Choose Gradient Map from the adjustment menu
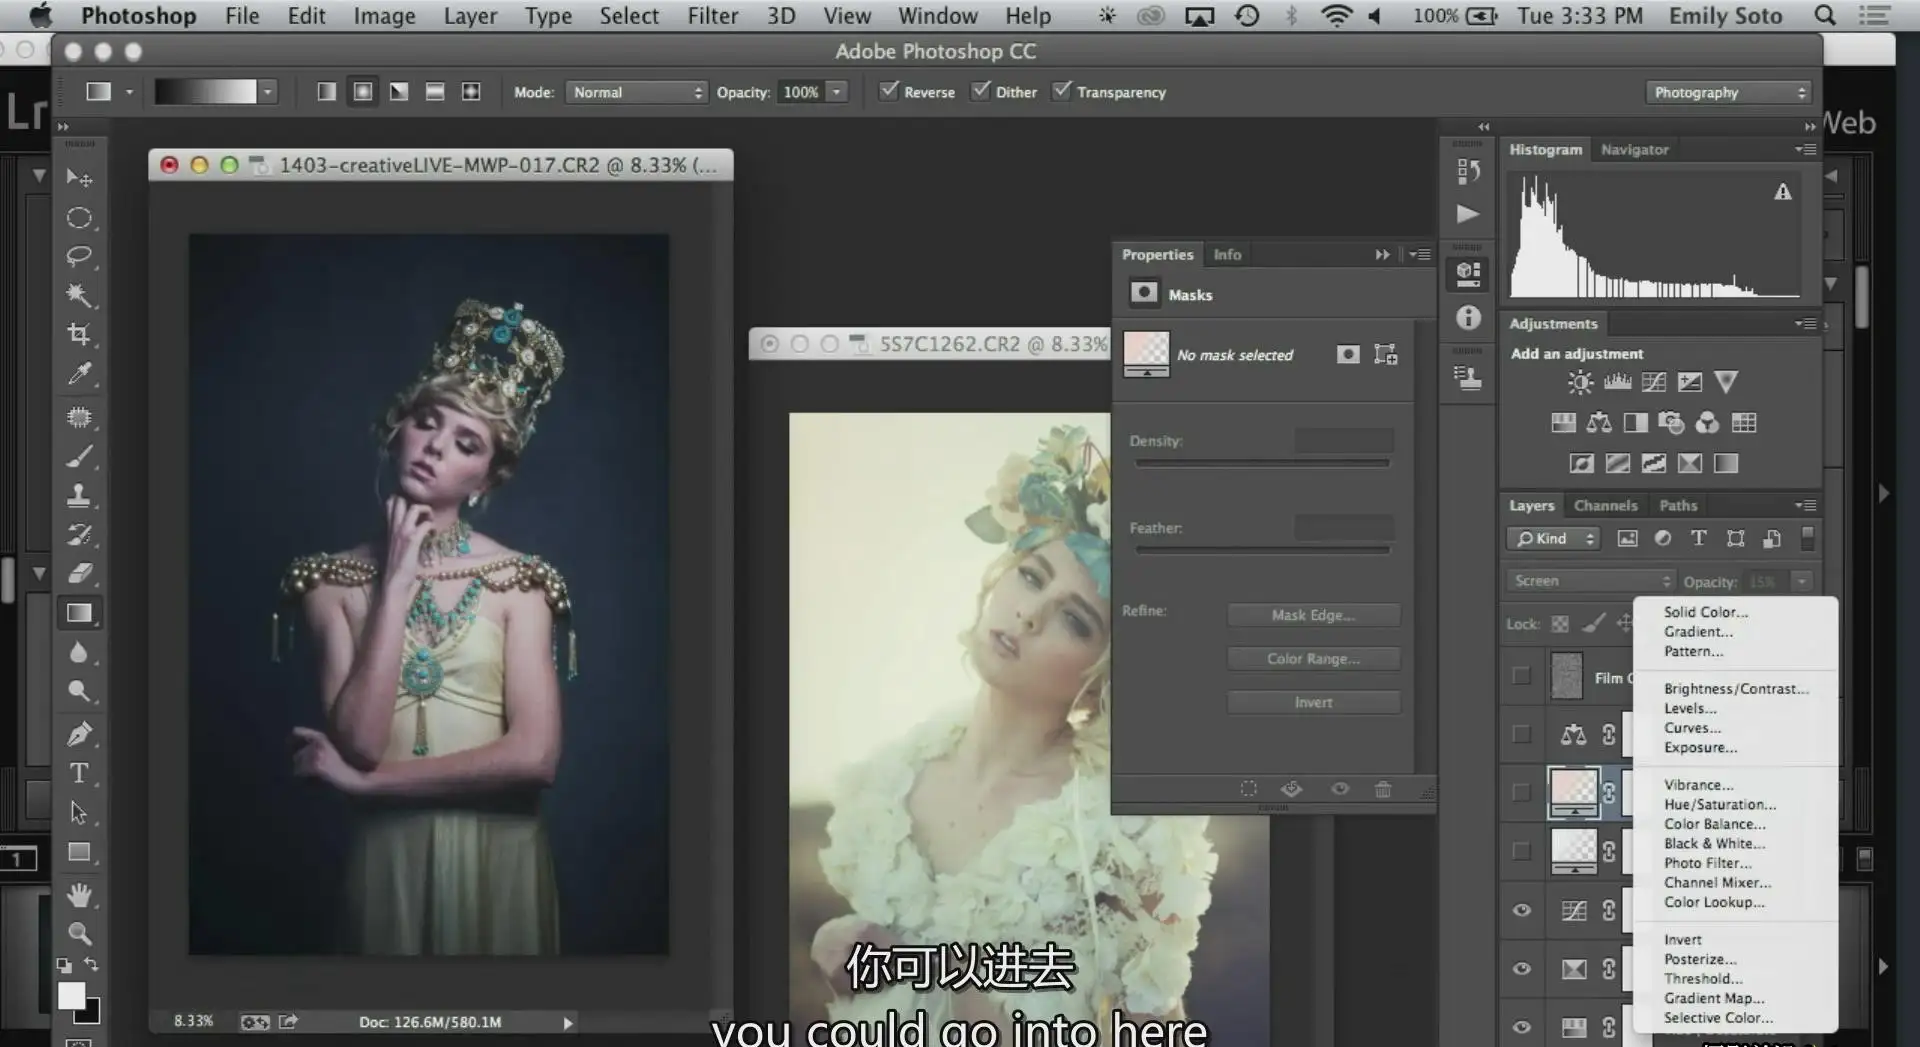 point(1714,998)
